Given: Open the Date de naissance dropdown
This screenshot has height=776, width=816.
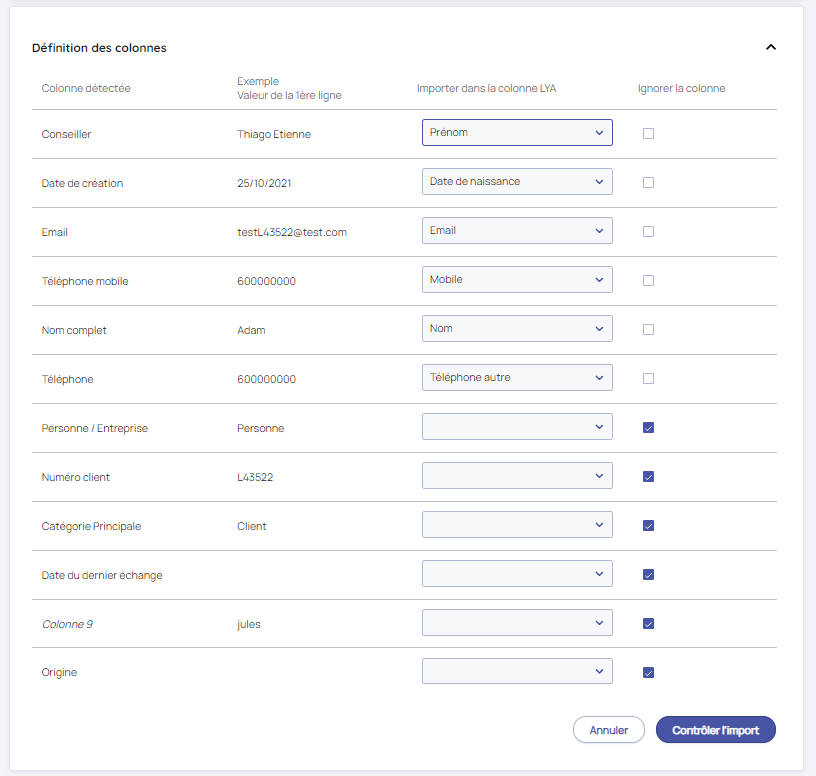Looking at the screenshot, I should pyautogui.click(x=517, y=182).
